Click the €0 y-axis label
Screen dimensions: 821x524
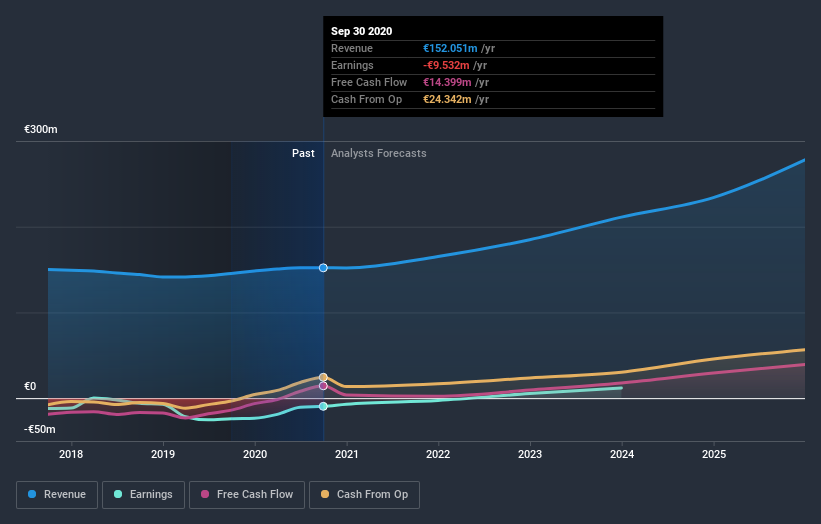(30, 386)
